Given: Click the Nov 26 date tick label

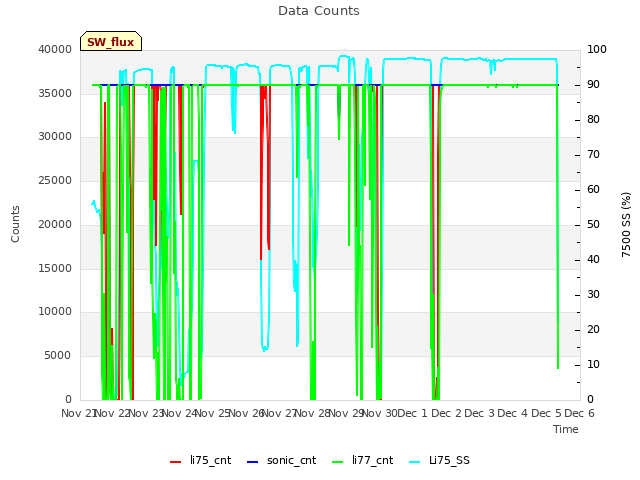Looking at the screenshot, I should coord(246,413).
